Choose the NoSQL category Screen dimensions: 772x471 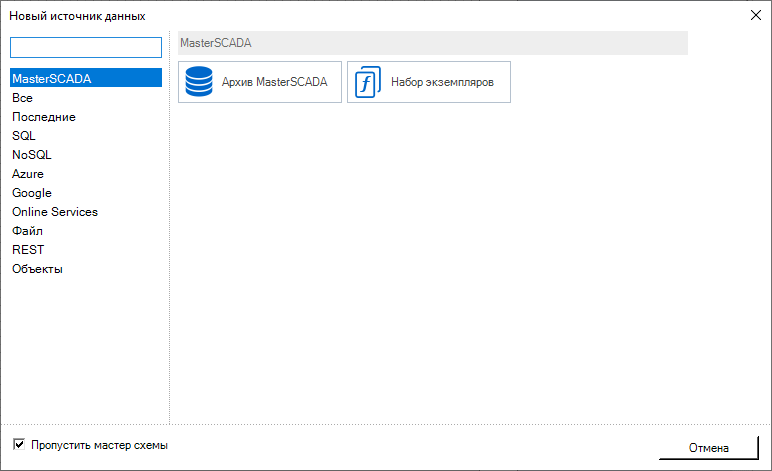click(86, 155)
